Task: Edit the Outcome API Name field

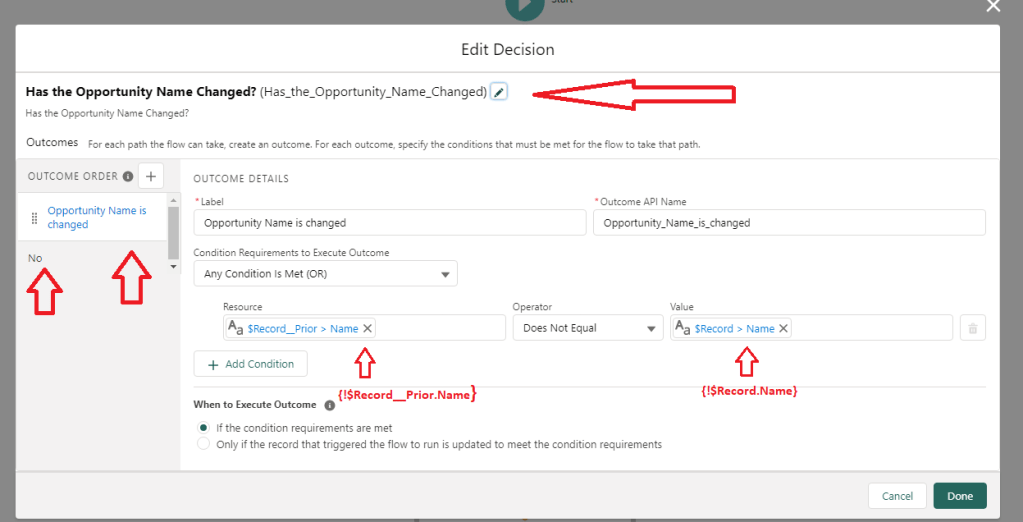Action: tap(789, 222)
